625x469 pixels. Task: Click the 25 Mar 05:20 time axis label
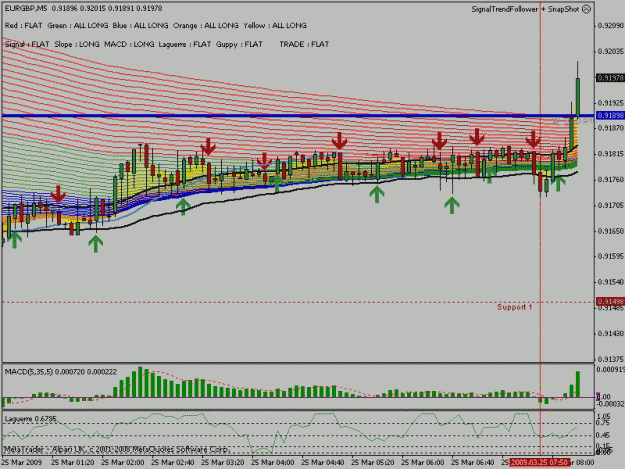[373, 463]
